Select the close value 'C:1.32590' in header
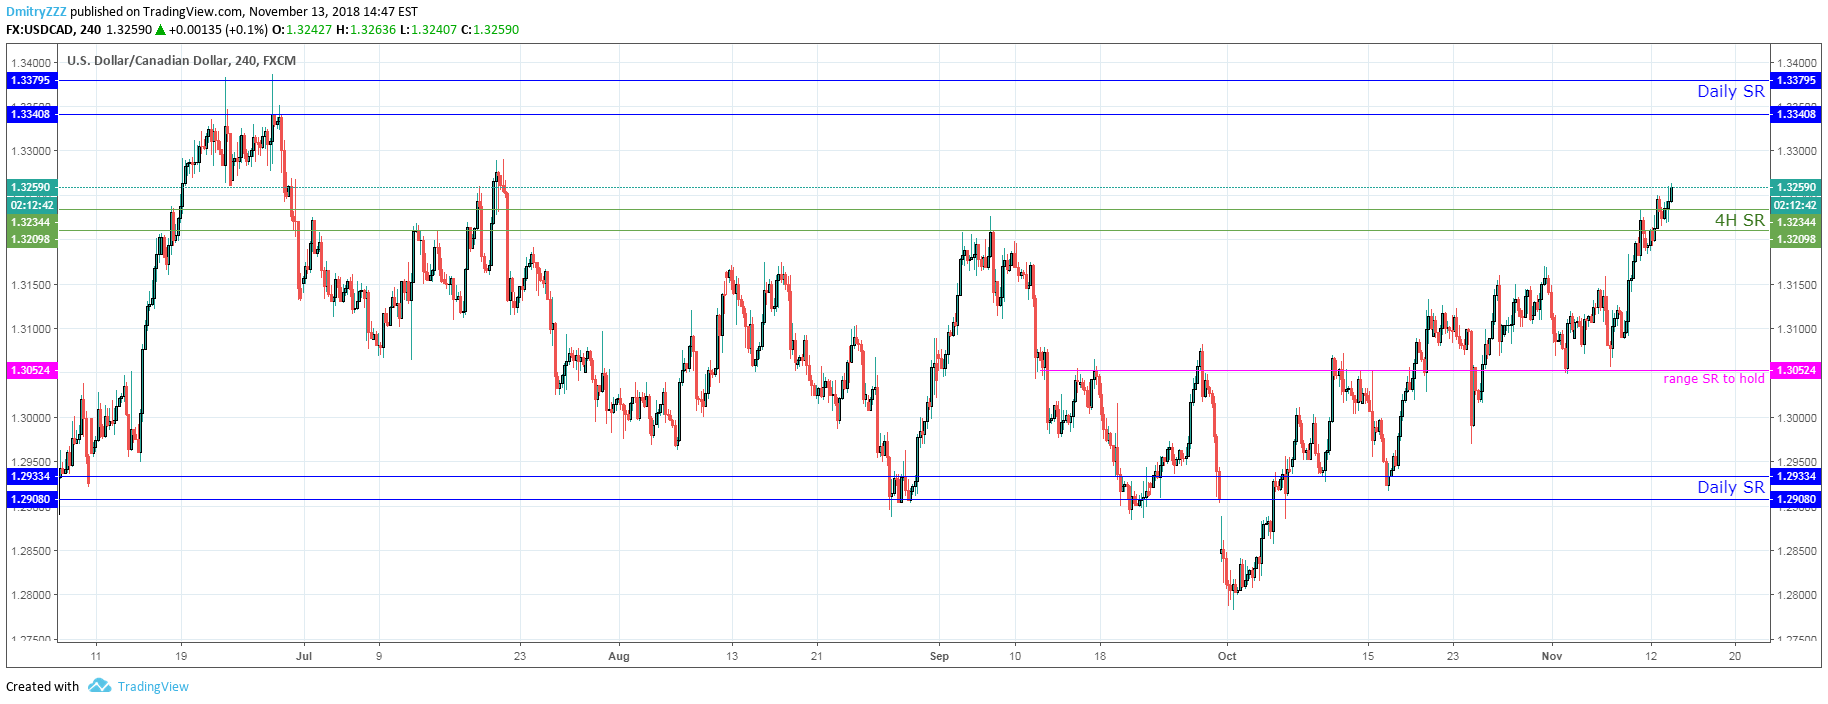 coord(490,30)
